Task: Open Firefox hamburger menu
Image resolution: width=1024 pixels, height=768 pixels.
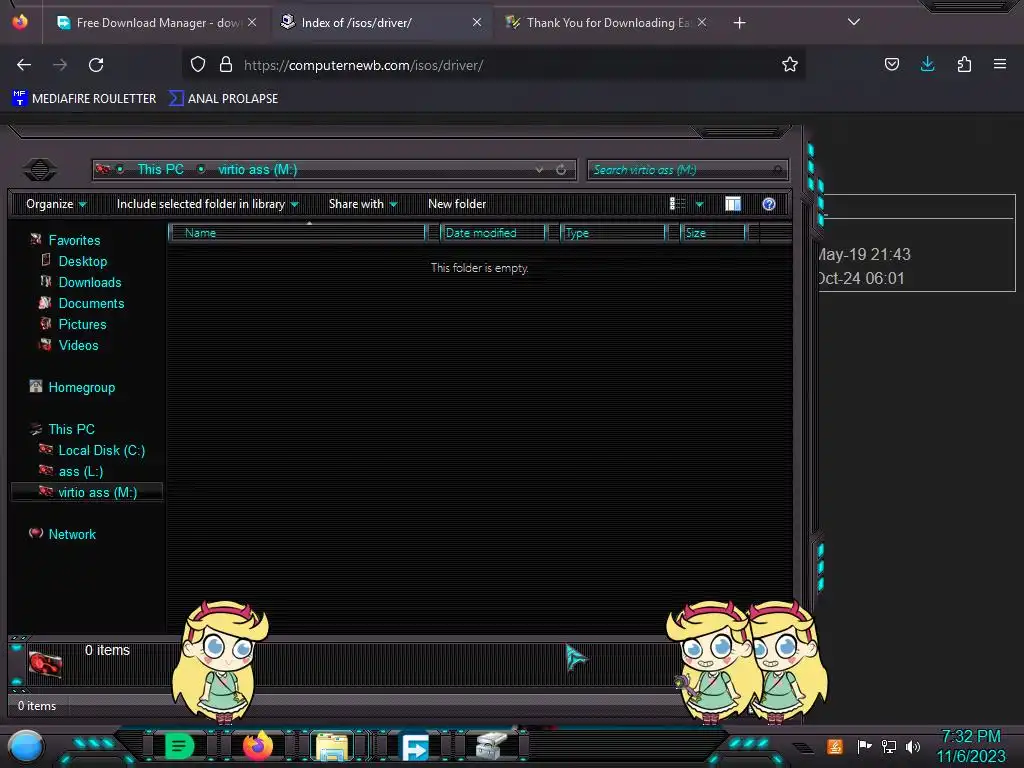Action: tap(999, 64)
